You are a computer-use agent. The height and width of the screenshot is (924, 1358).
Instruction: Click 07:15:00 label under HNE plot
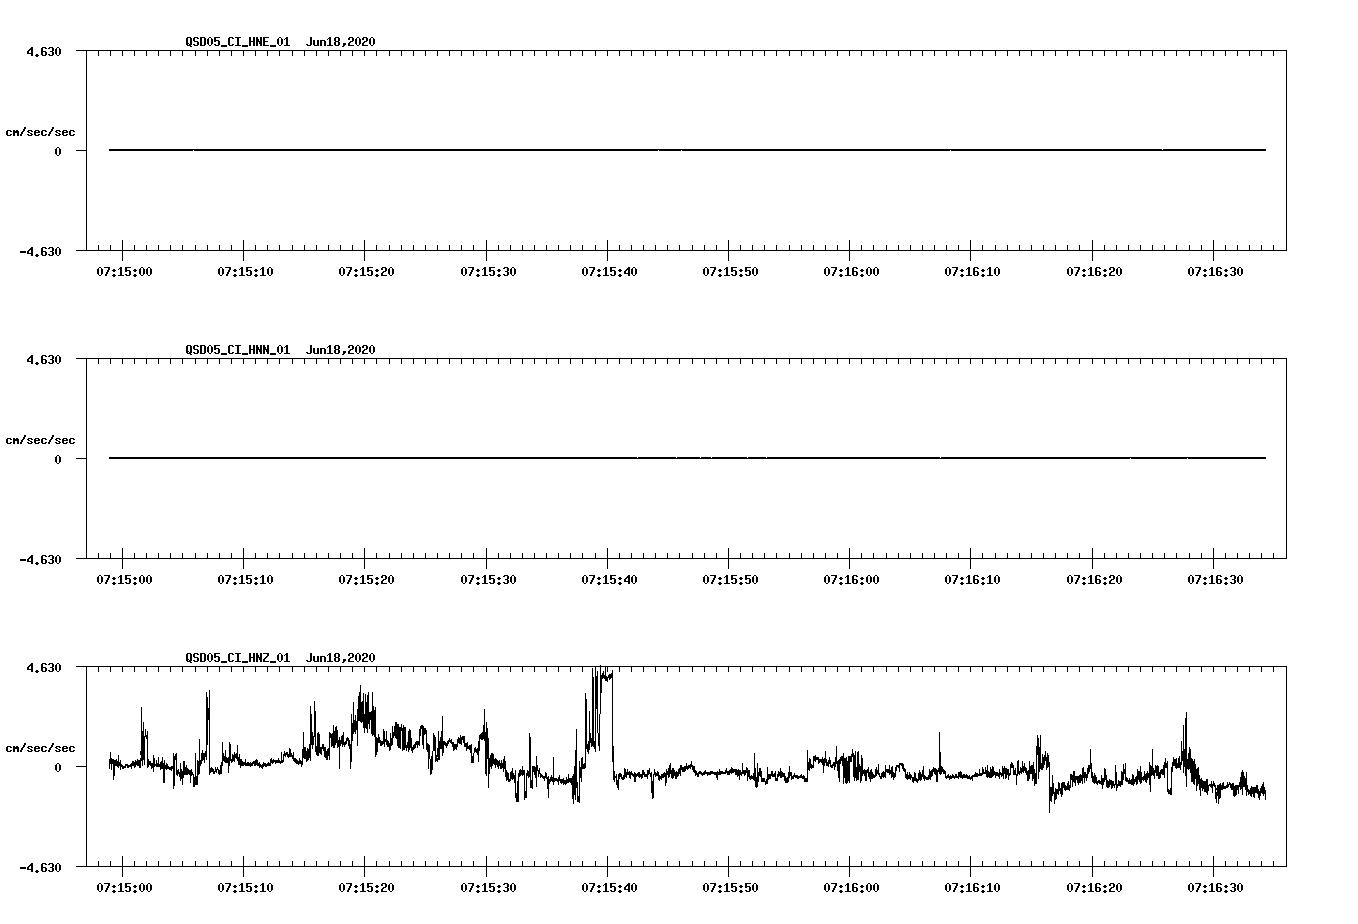coord(123,272)
